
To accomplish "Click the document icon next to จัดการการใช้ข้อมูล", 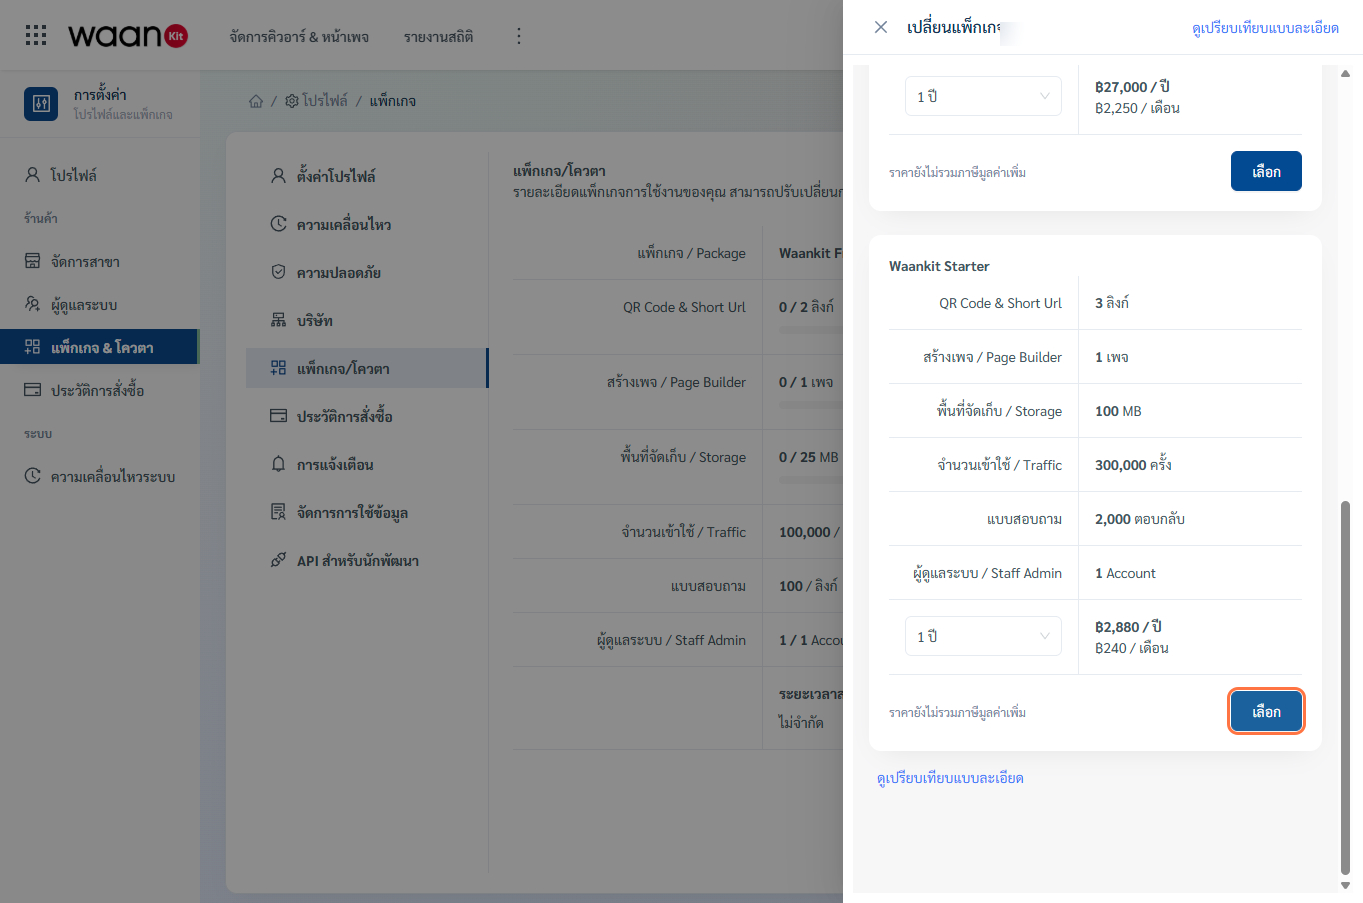I will point(279,512).
